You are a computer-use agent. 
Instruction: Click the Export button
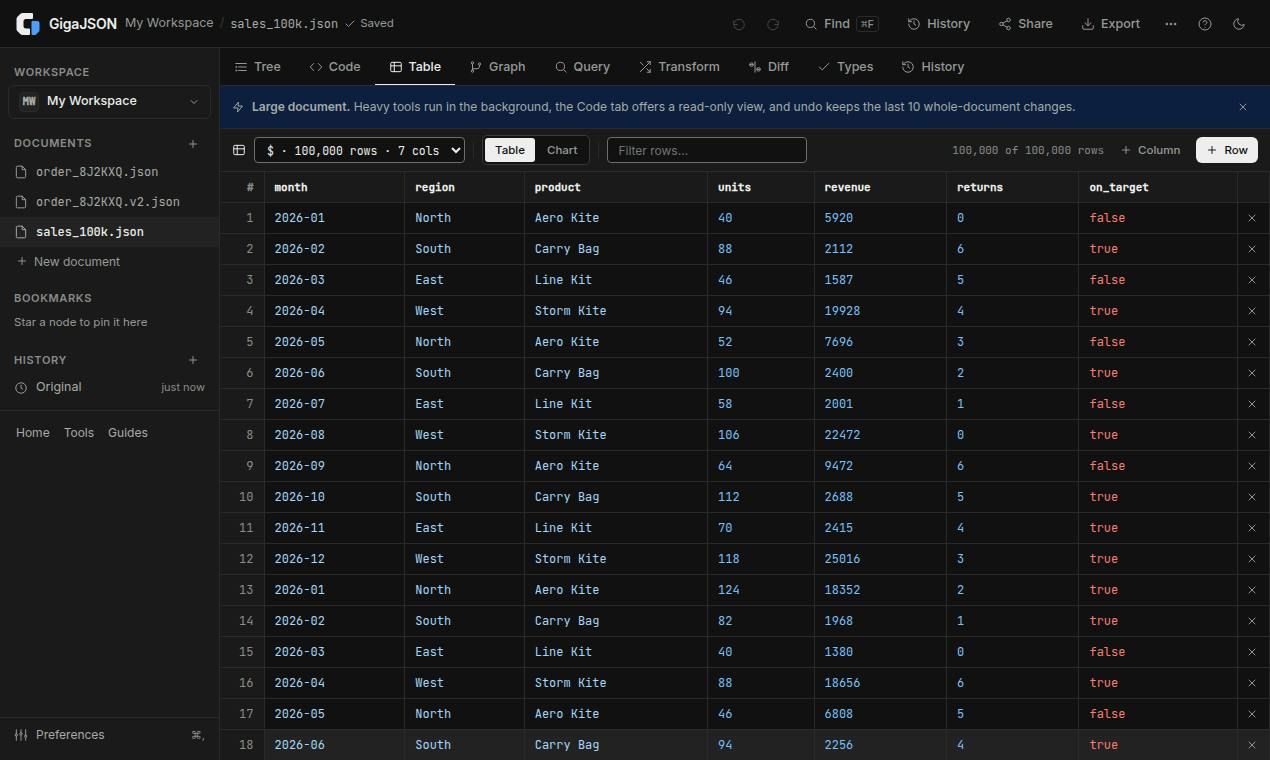click(x=1110, y=24)
